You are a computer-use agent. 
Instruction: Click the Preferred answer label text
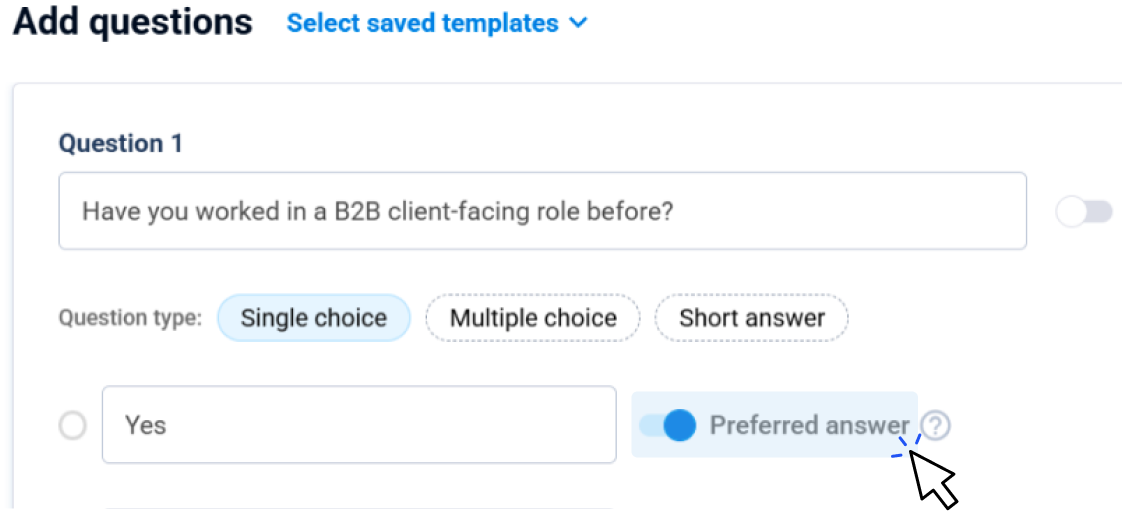tap(809, 425)
